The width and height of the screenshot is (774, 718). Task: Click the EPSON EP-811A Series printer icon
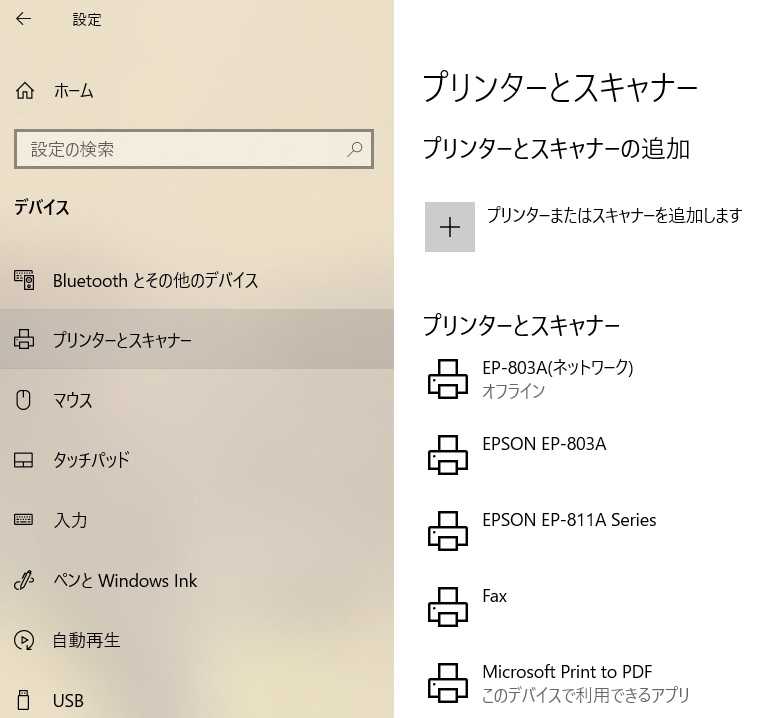[447, 531]
